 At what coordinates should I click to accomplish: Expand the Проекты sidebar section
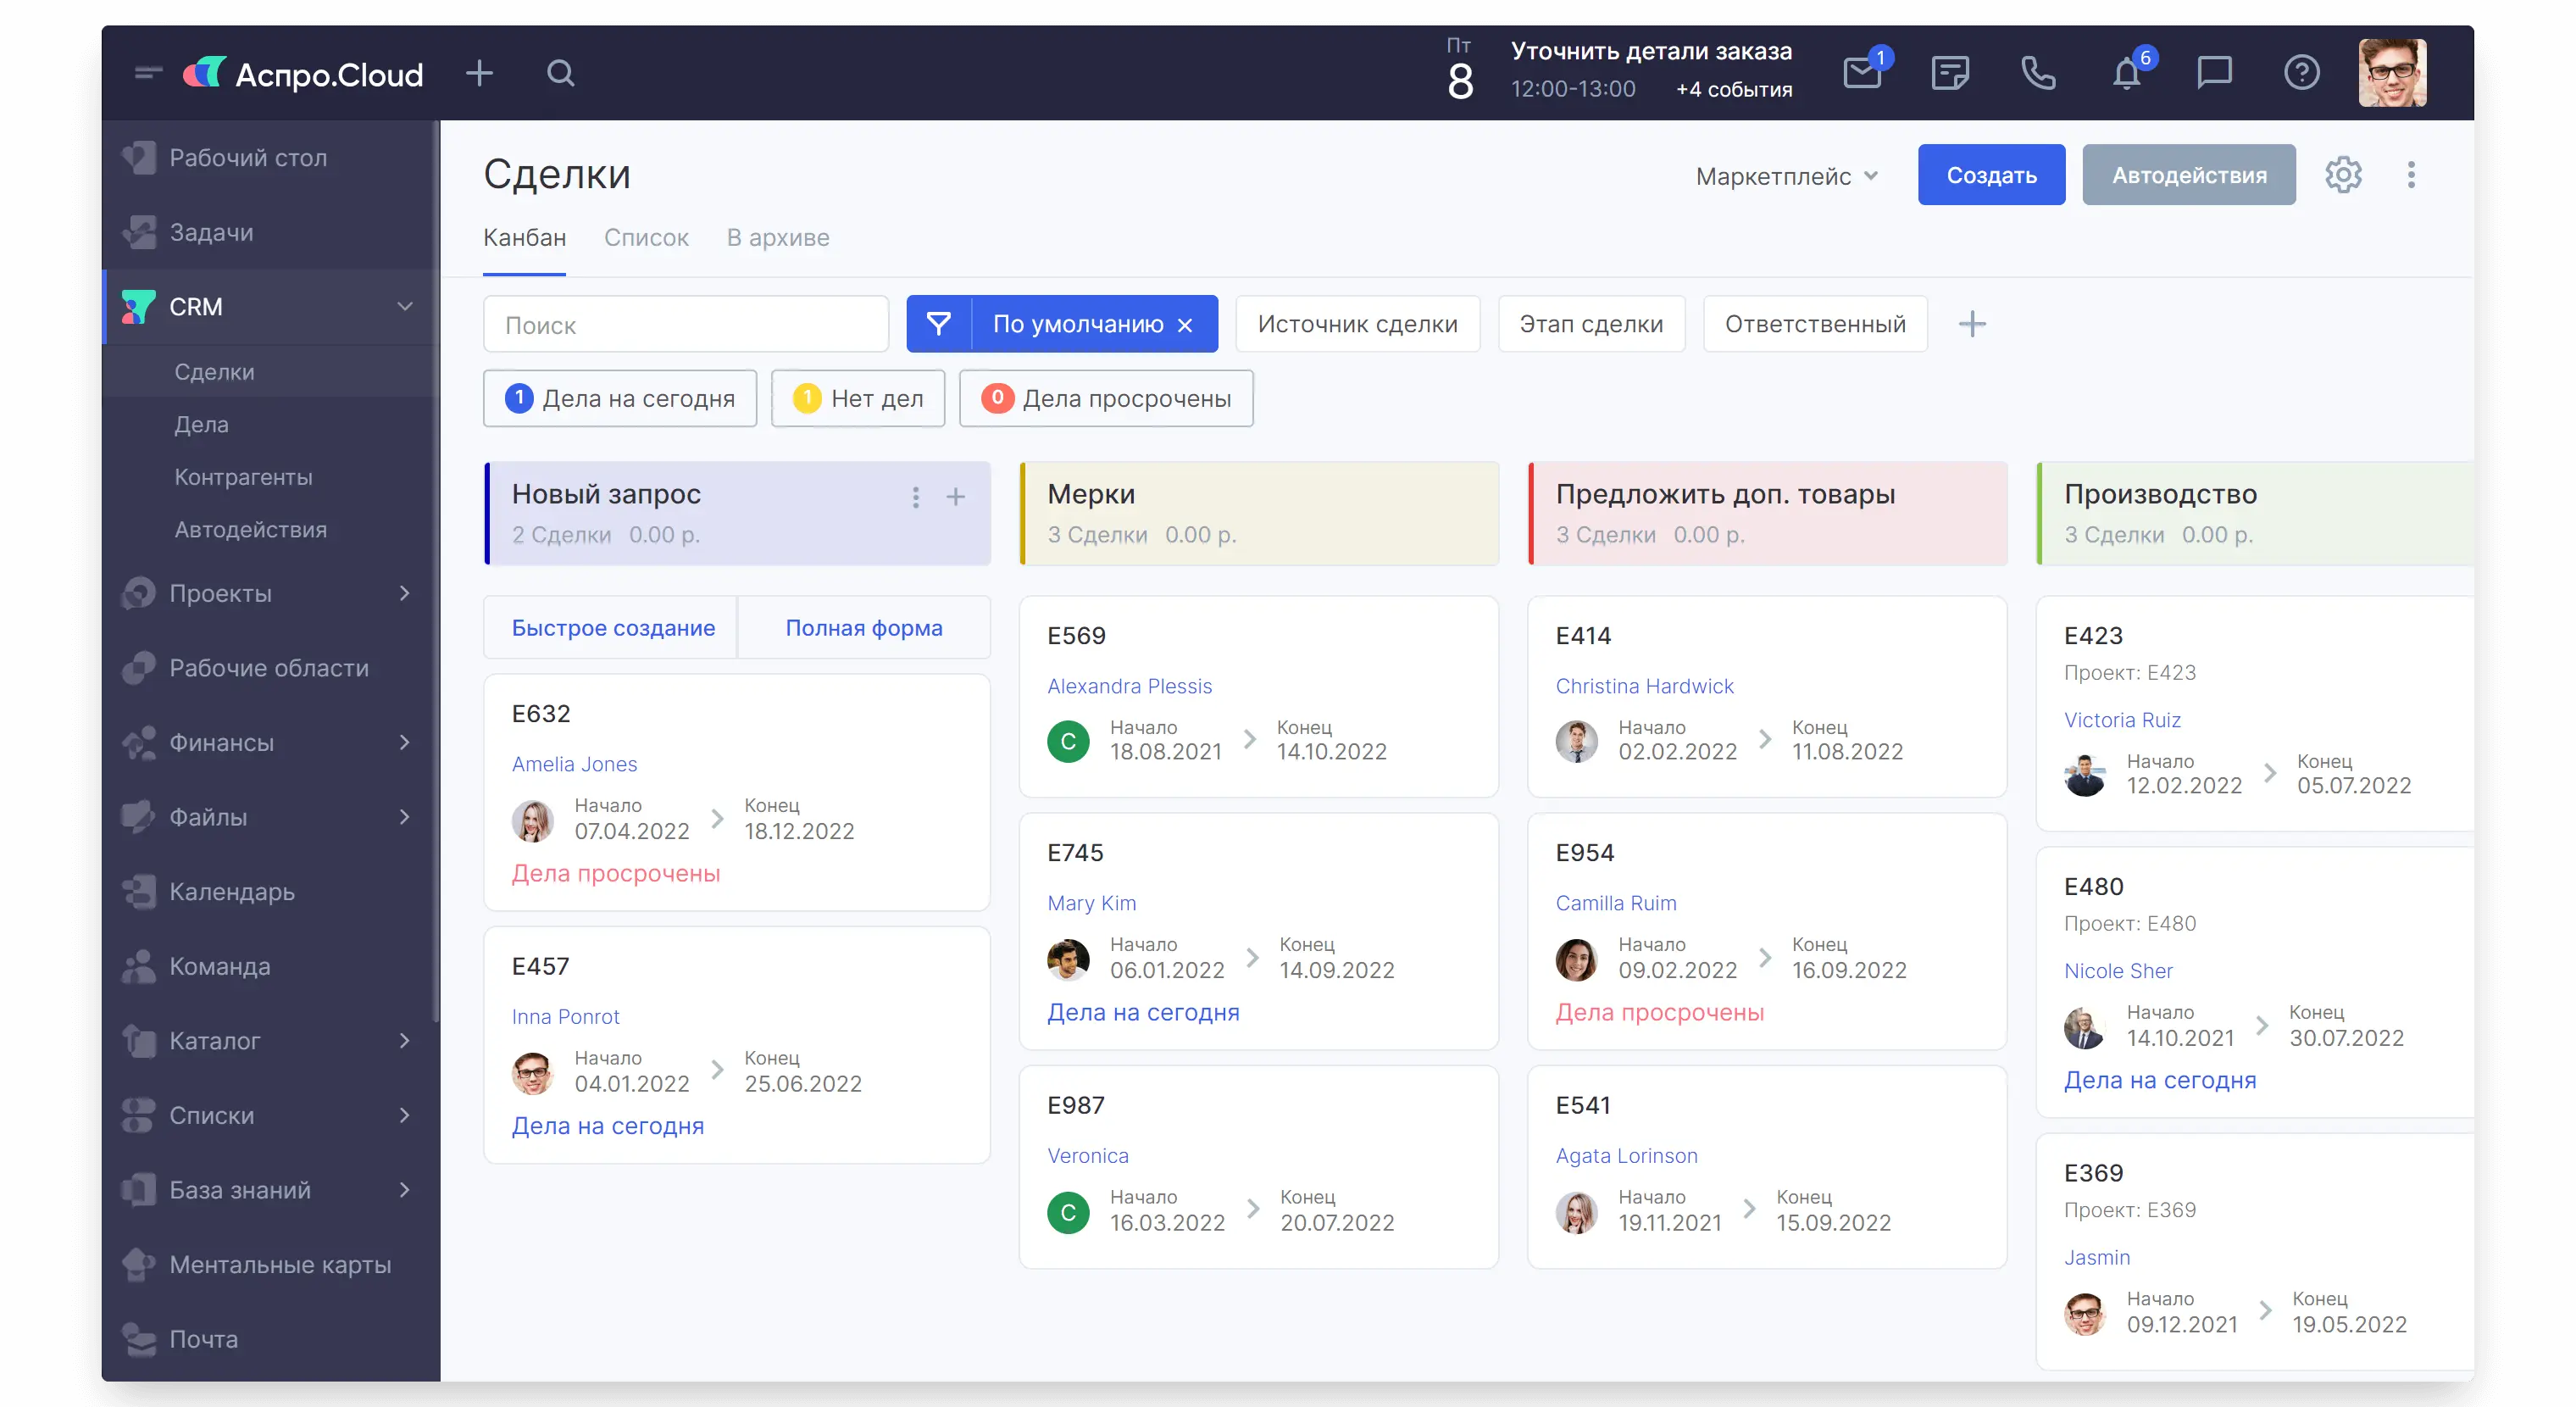click(404, 593)
